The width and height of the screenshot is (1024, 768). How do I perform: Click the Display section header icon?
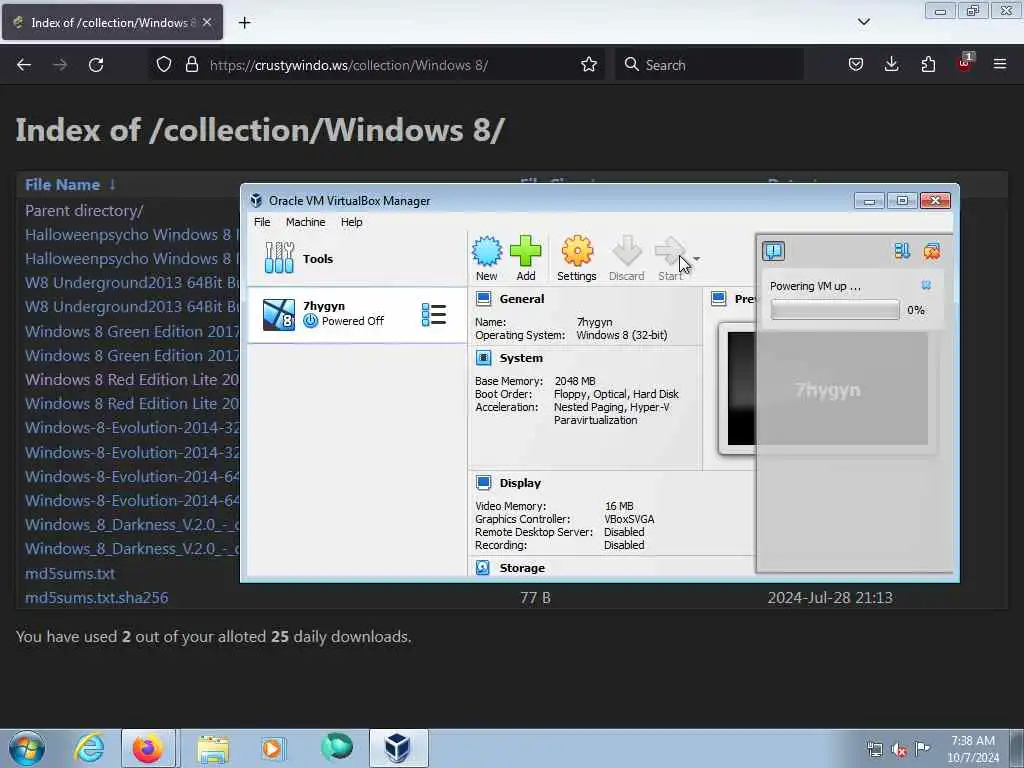point(483,483)
